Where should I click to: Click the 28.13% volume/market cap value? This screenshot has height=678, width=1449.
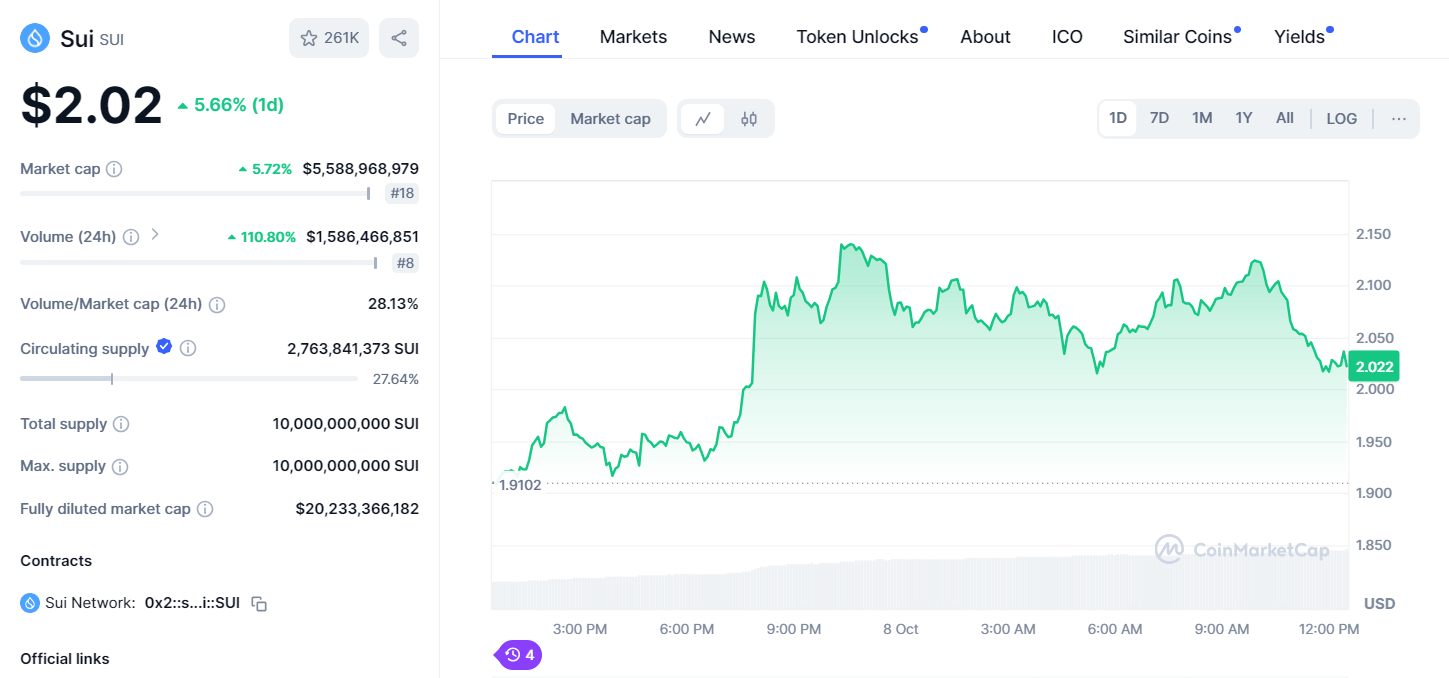[393, 304]
